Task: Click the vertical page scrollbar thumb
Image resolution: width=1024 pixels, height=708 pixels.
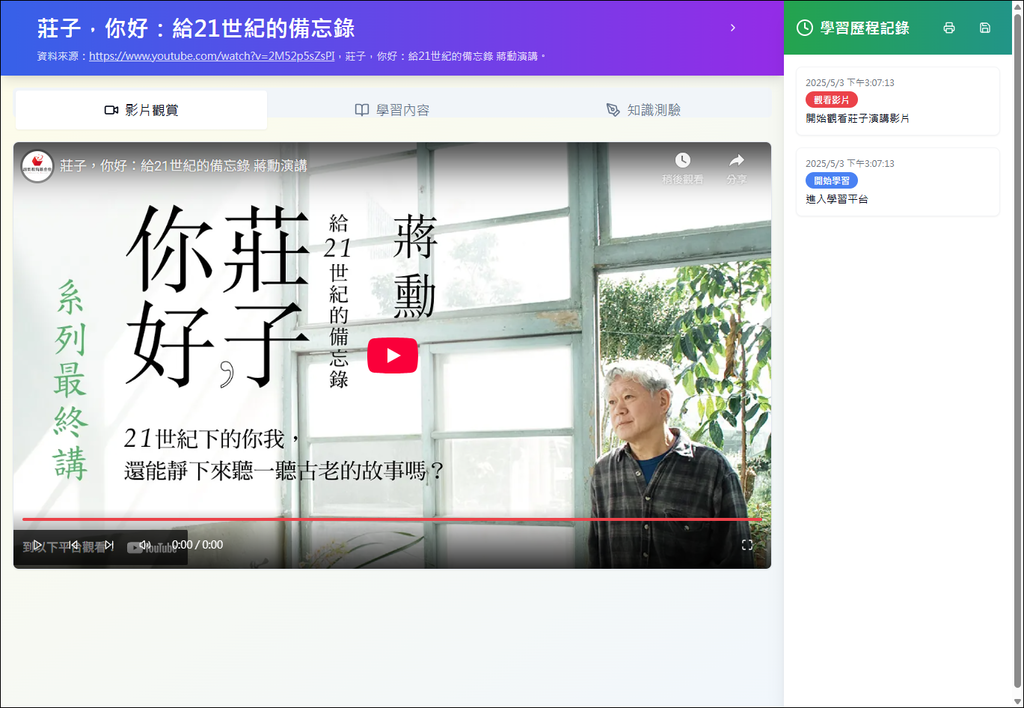Action: [x=1017, y=353]
